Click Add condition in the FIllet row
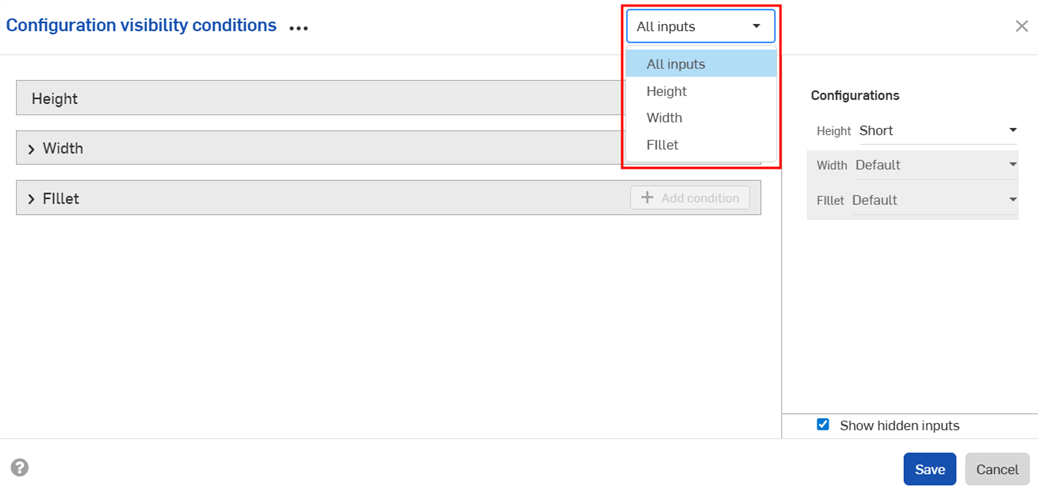This screenshot has width=1038, height=491. pos(690,198)
